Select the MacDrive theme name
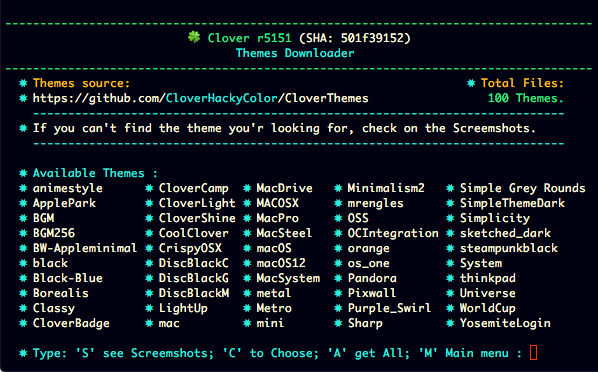 [x=285, y=188]
